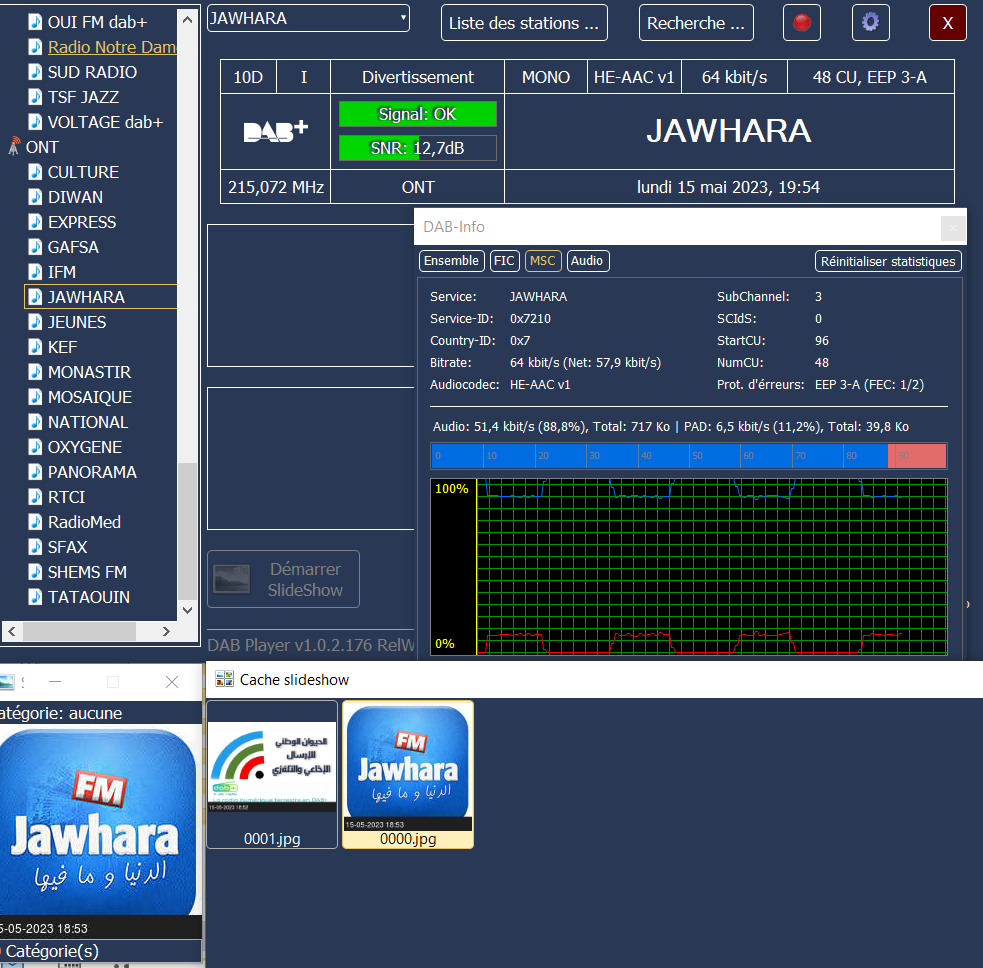Click the red record button icon
Image resolution: width=983 pixels, height=968 pixels.
pyautogui.click(x=802, y=23)
